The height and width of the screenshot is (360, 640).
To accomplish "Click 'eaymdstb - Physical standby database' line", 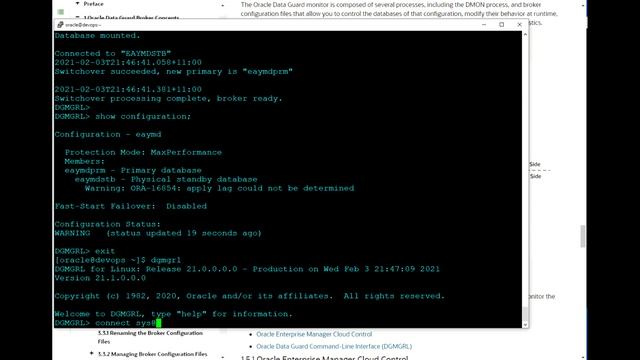I will 166,179.
